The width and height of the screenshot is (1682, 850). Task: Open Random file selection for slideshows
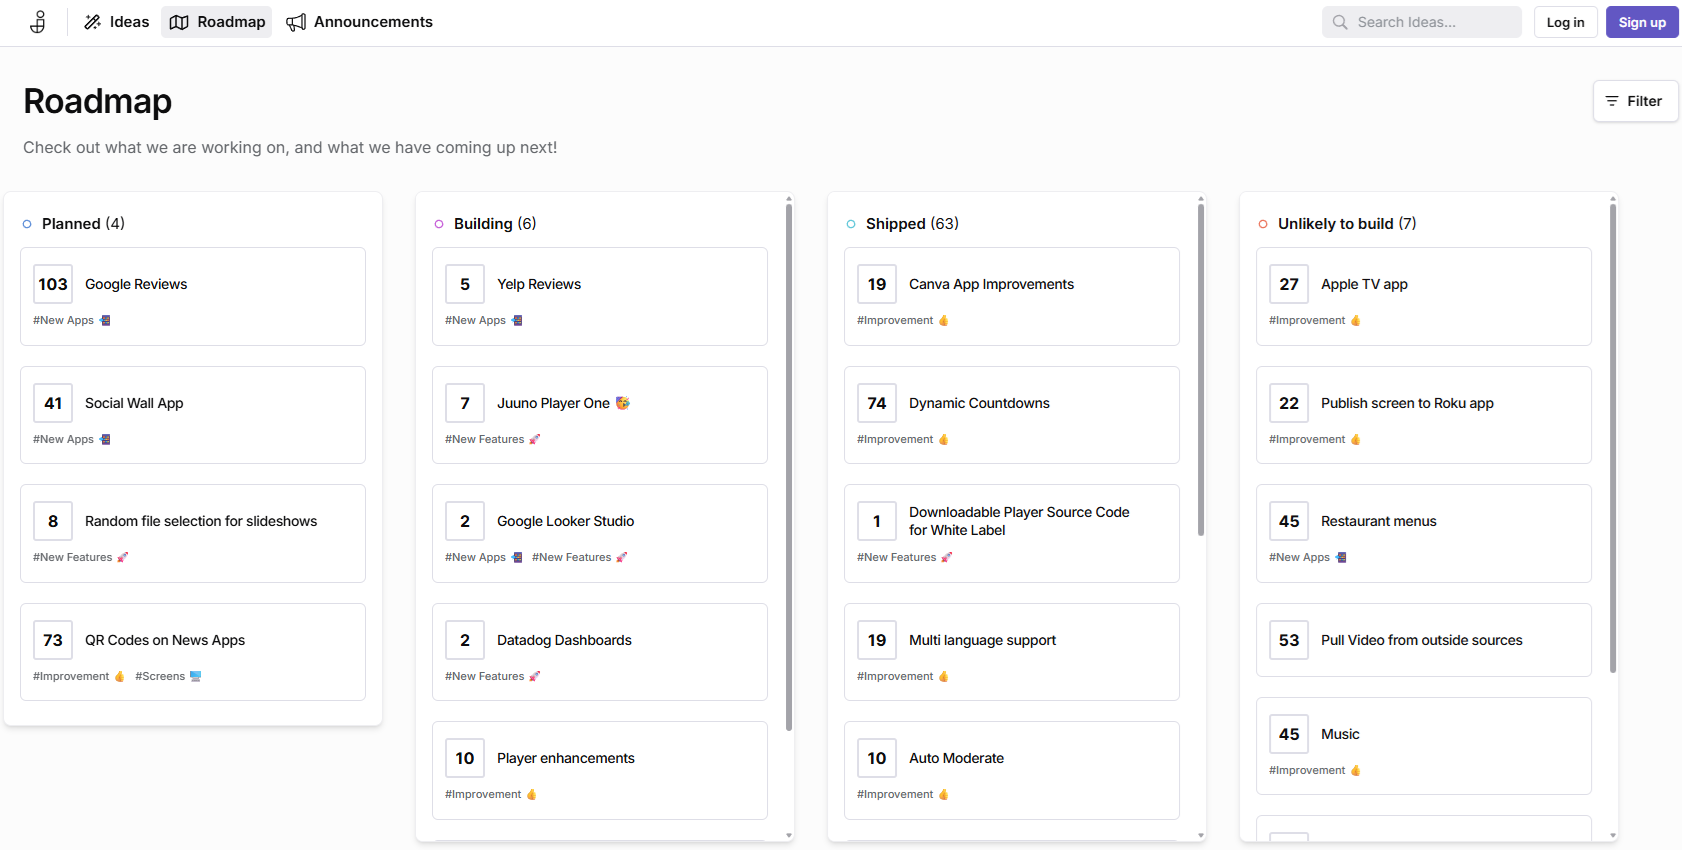coord(201,521)
